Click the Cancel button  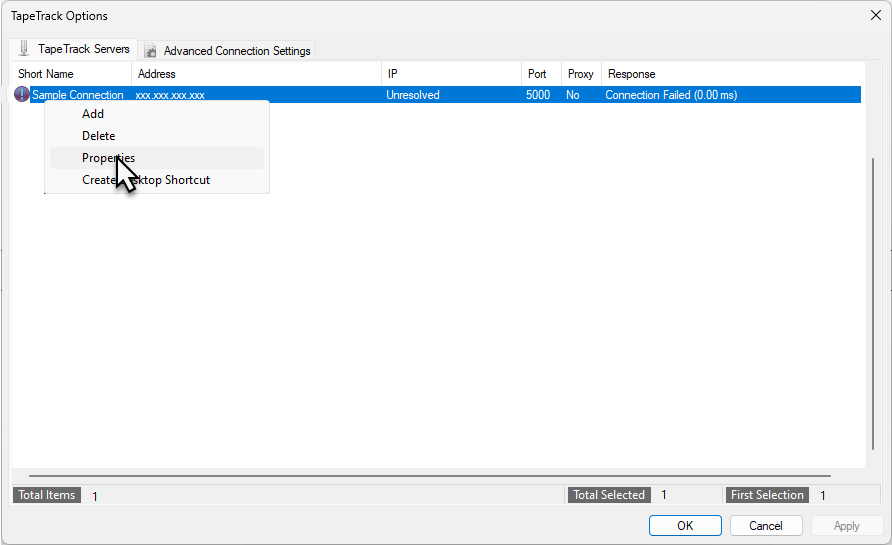pos(766,526)
